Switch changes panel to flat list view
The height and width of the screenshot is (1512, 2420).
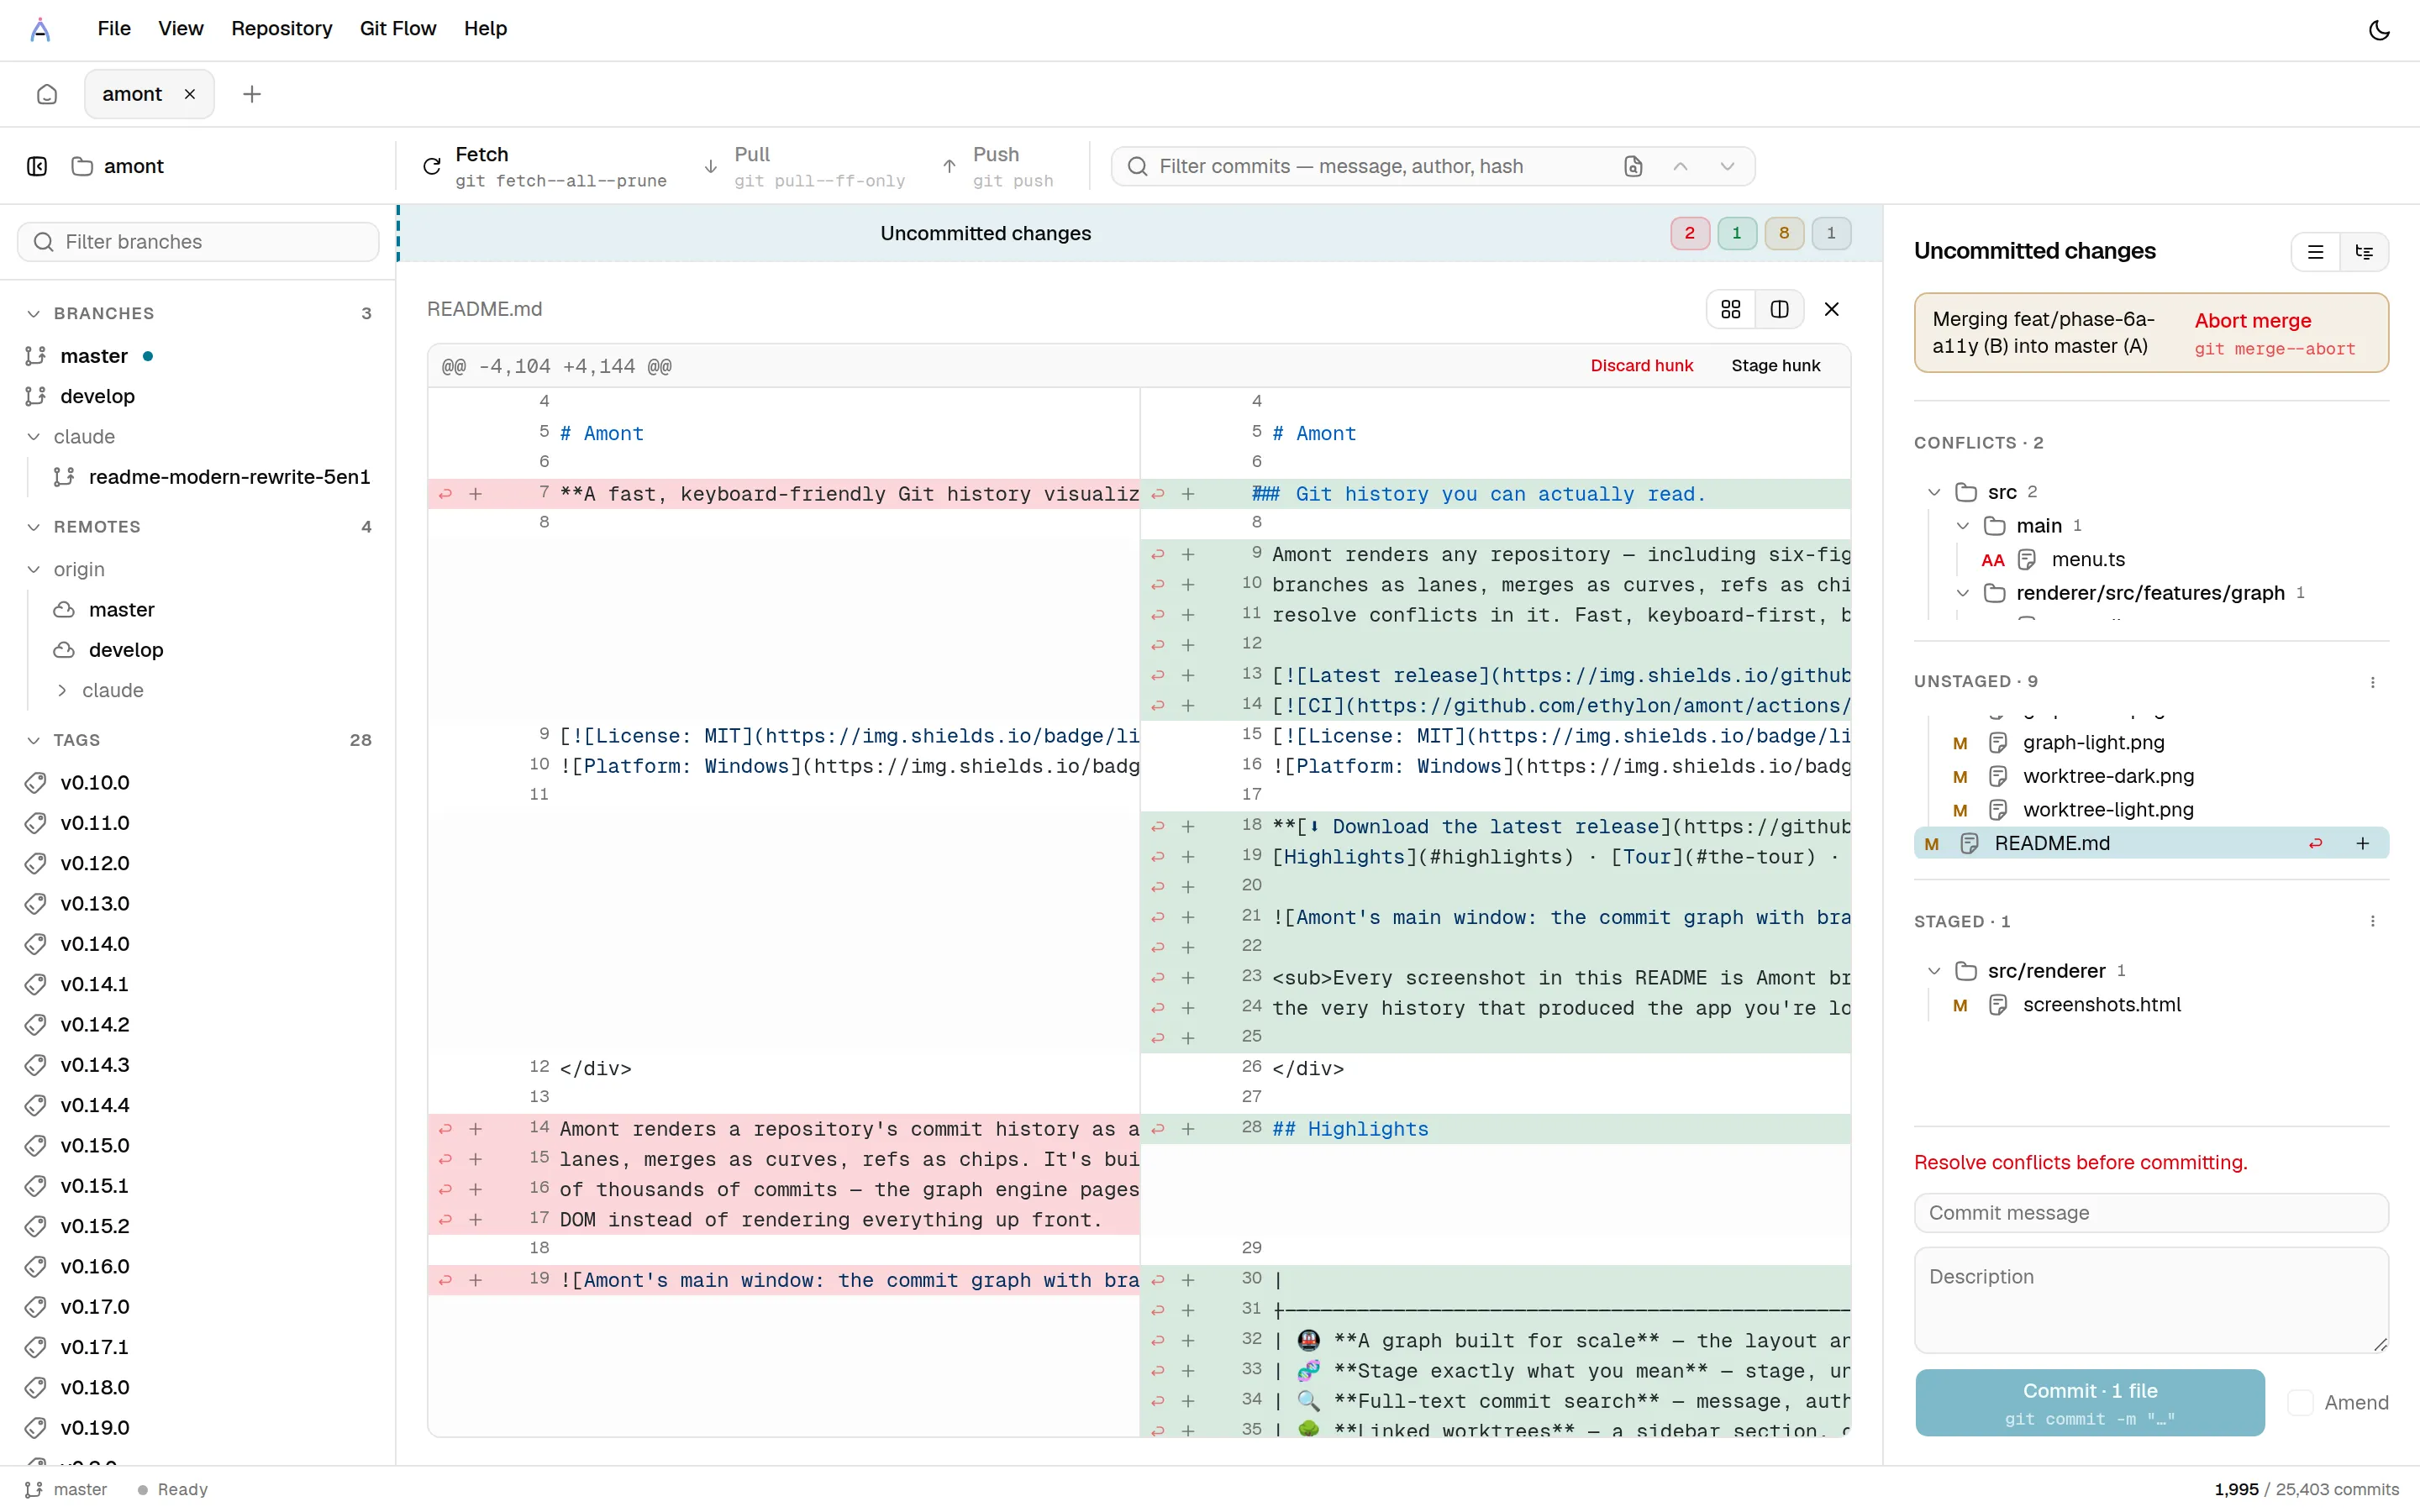click(2316, 252)
